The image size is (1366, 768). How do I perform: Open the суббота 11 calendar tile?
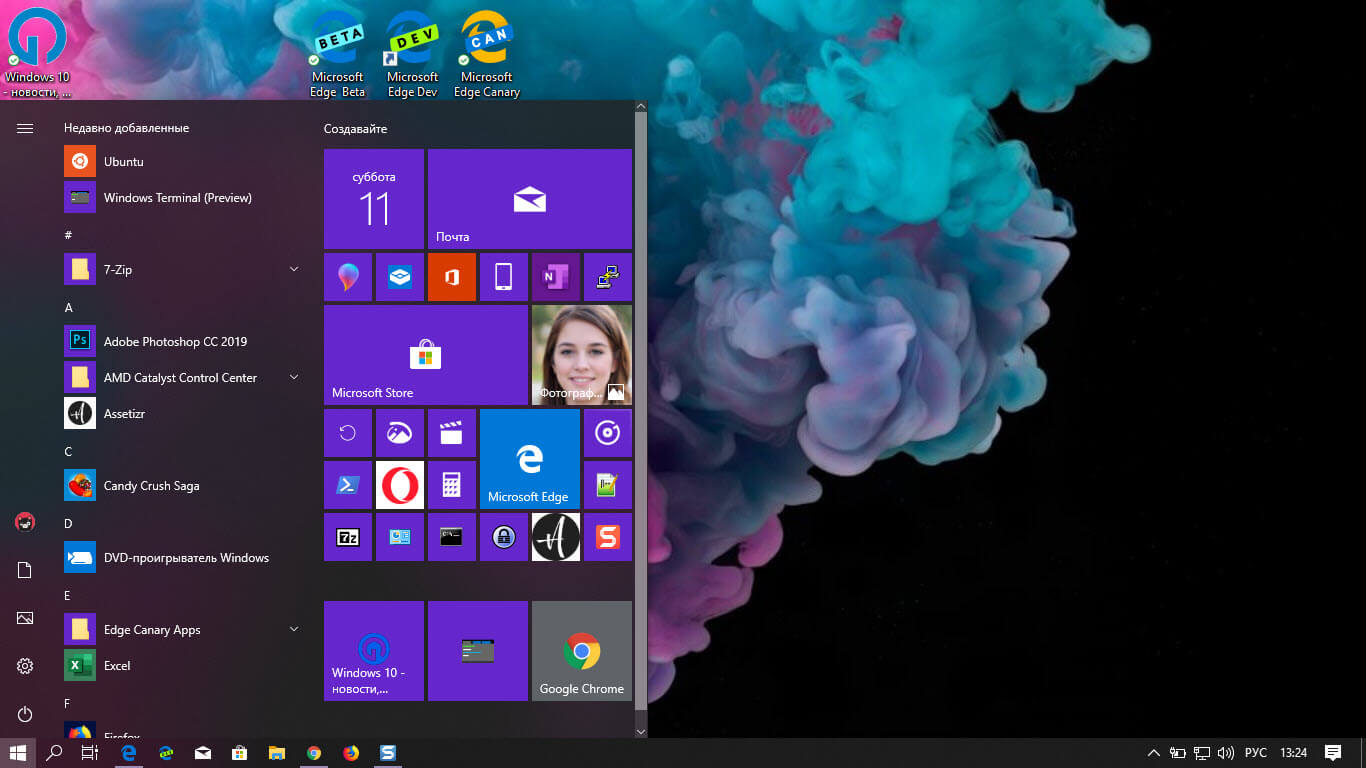[374, 199]
